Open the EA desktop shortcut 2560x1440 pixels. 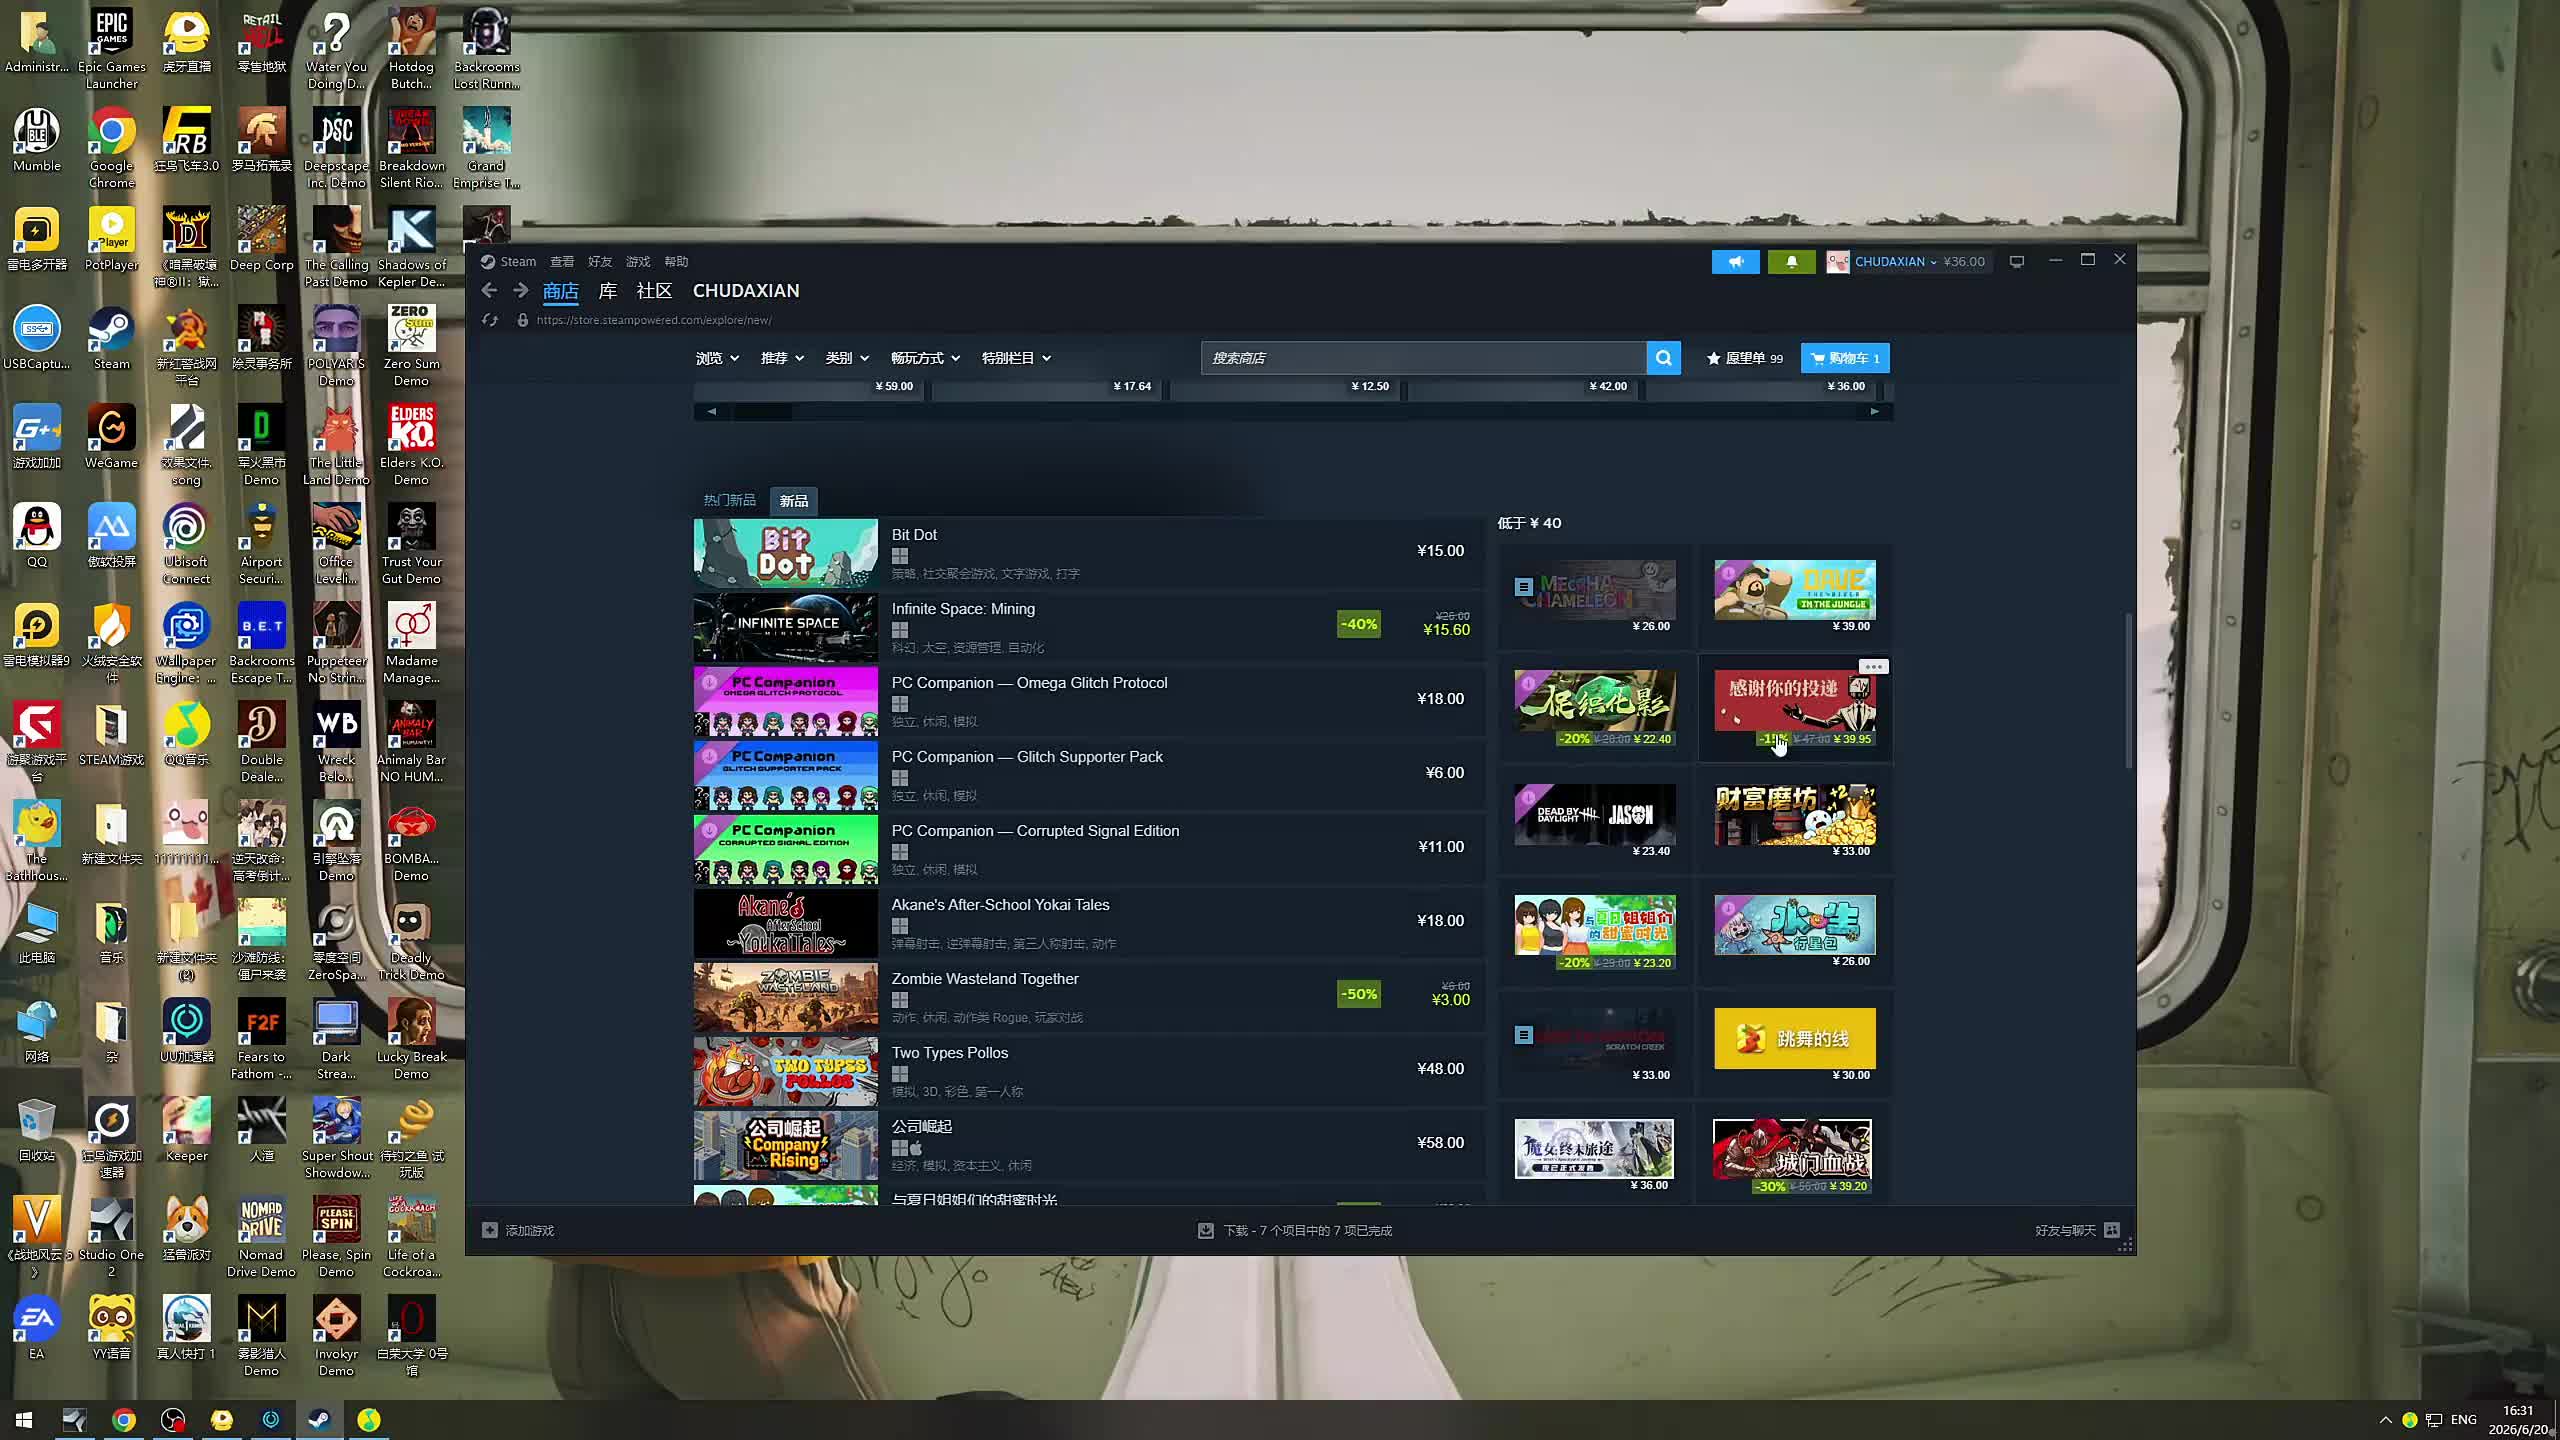click(x=37, y=1328)
